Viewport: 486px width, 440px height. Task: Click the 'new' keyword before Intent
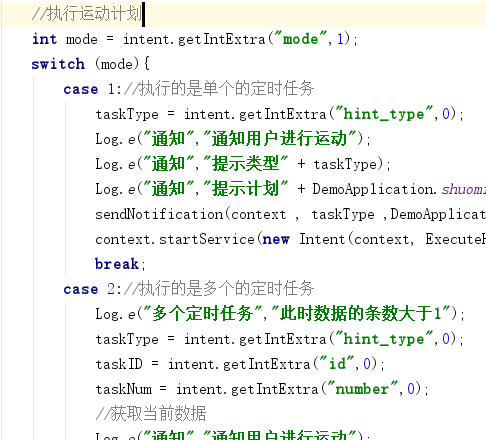click(276, 239)
